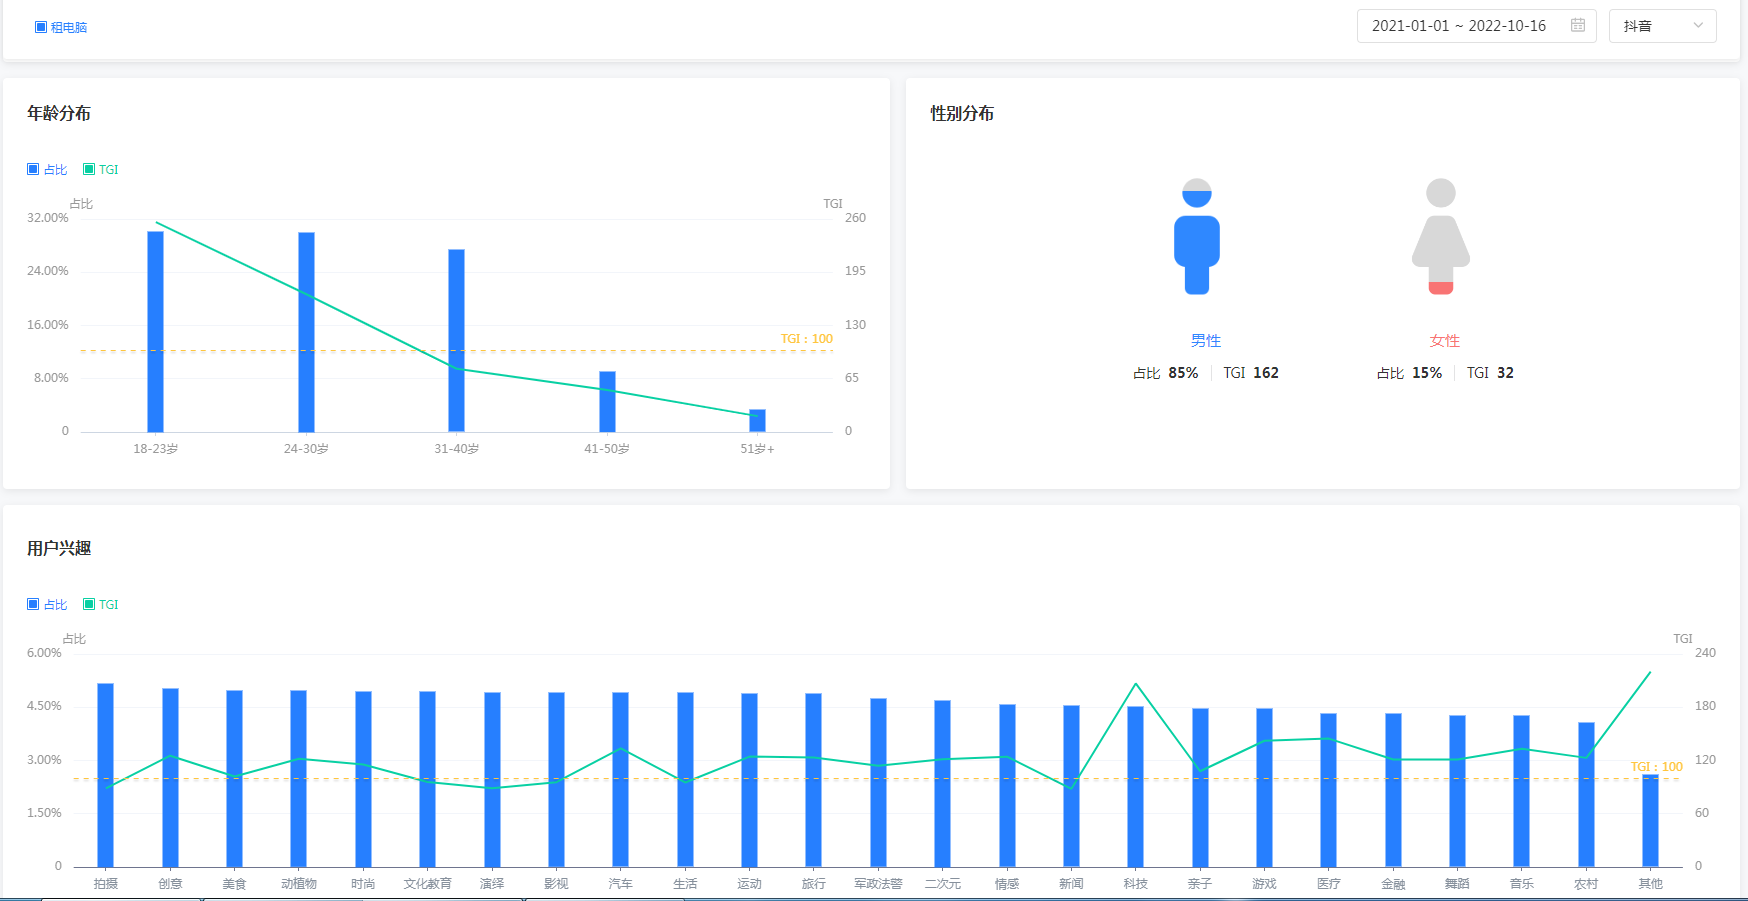Click the 24-30岁 age bar
1748x901 pixels.
point(306,332)
